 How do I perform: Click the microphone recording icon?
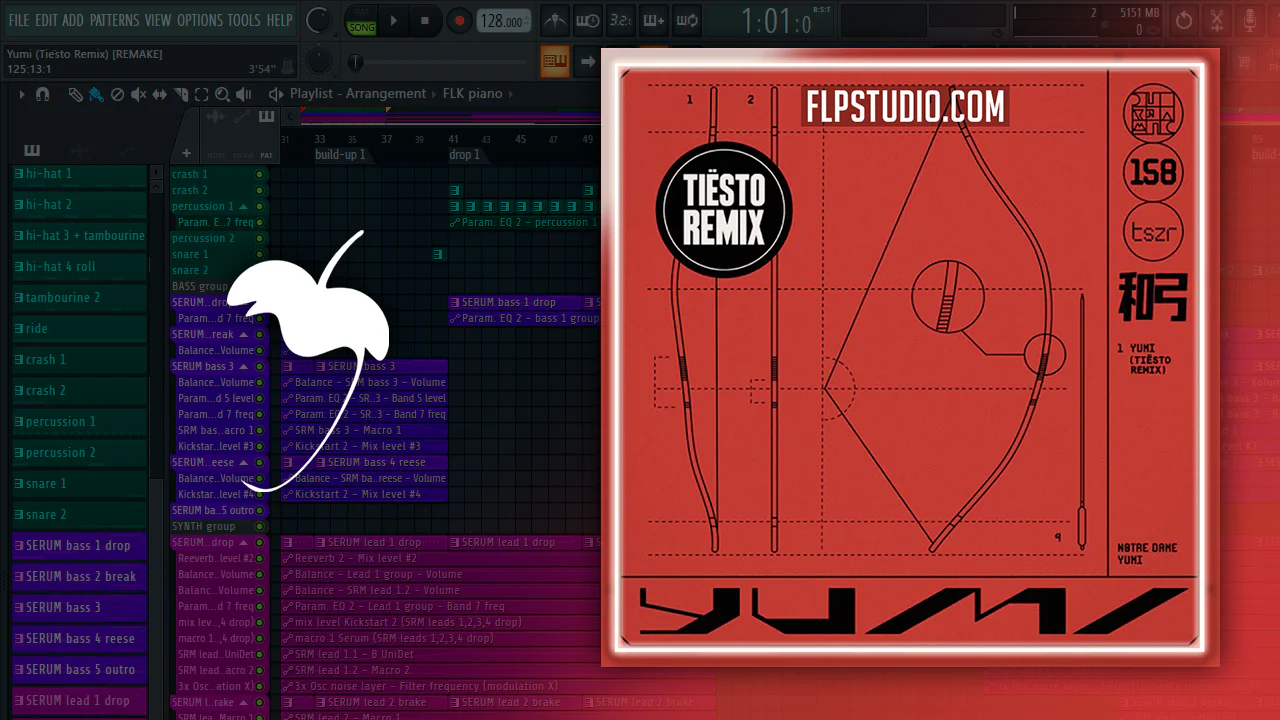pos(1250,20)
